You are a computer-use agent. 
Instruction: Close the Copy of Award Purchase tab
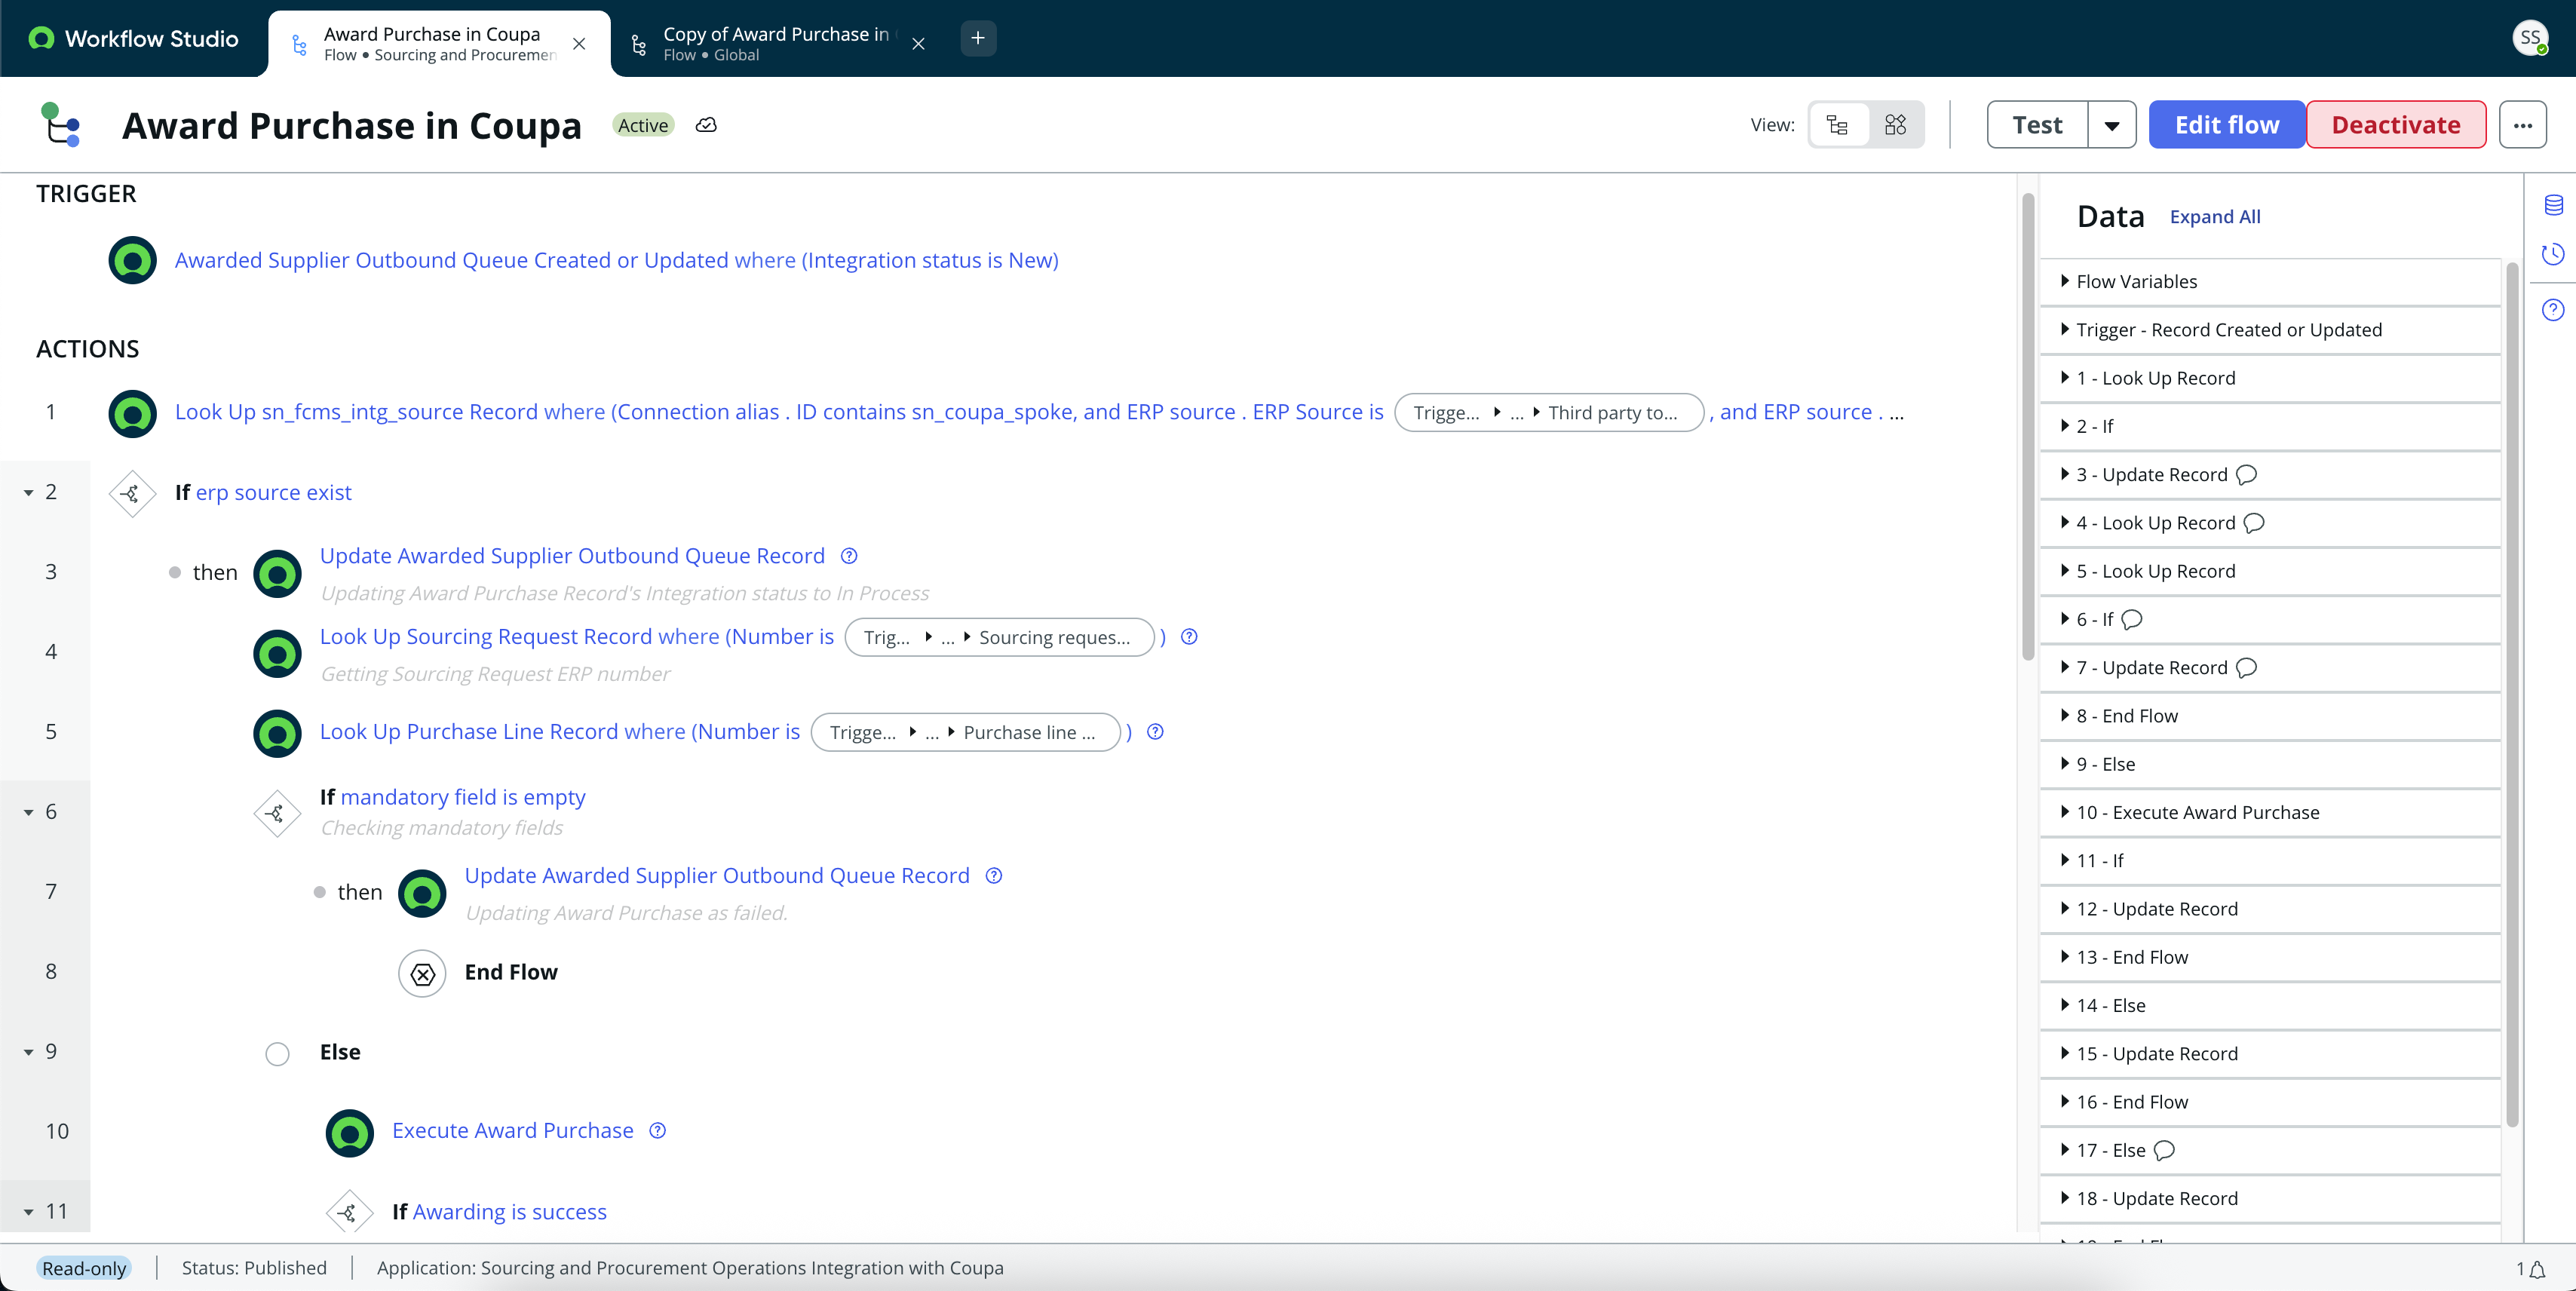click(x=918, y=44)
